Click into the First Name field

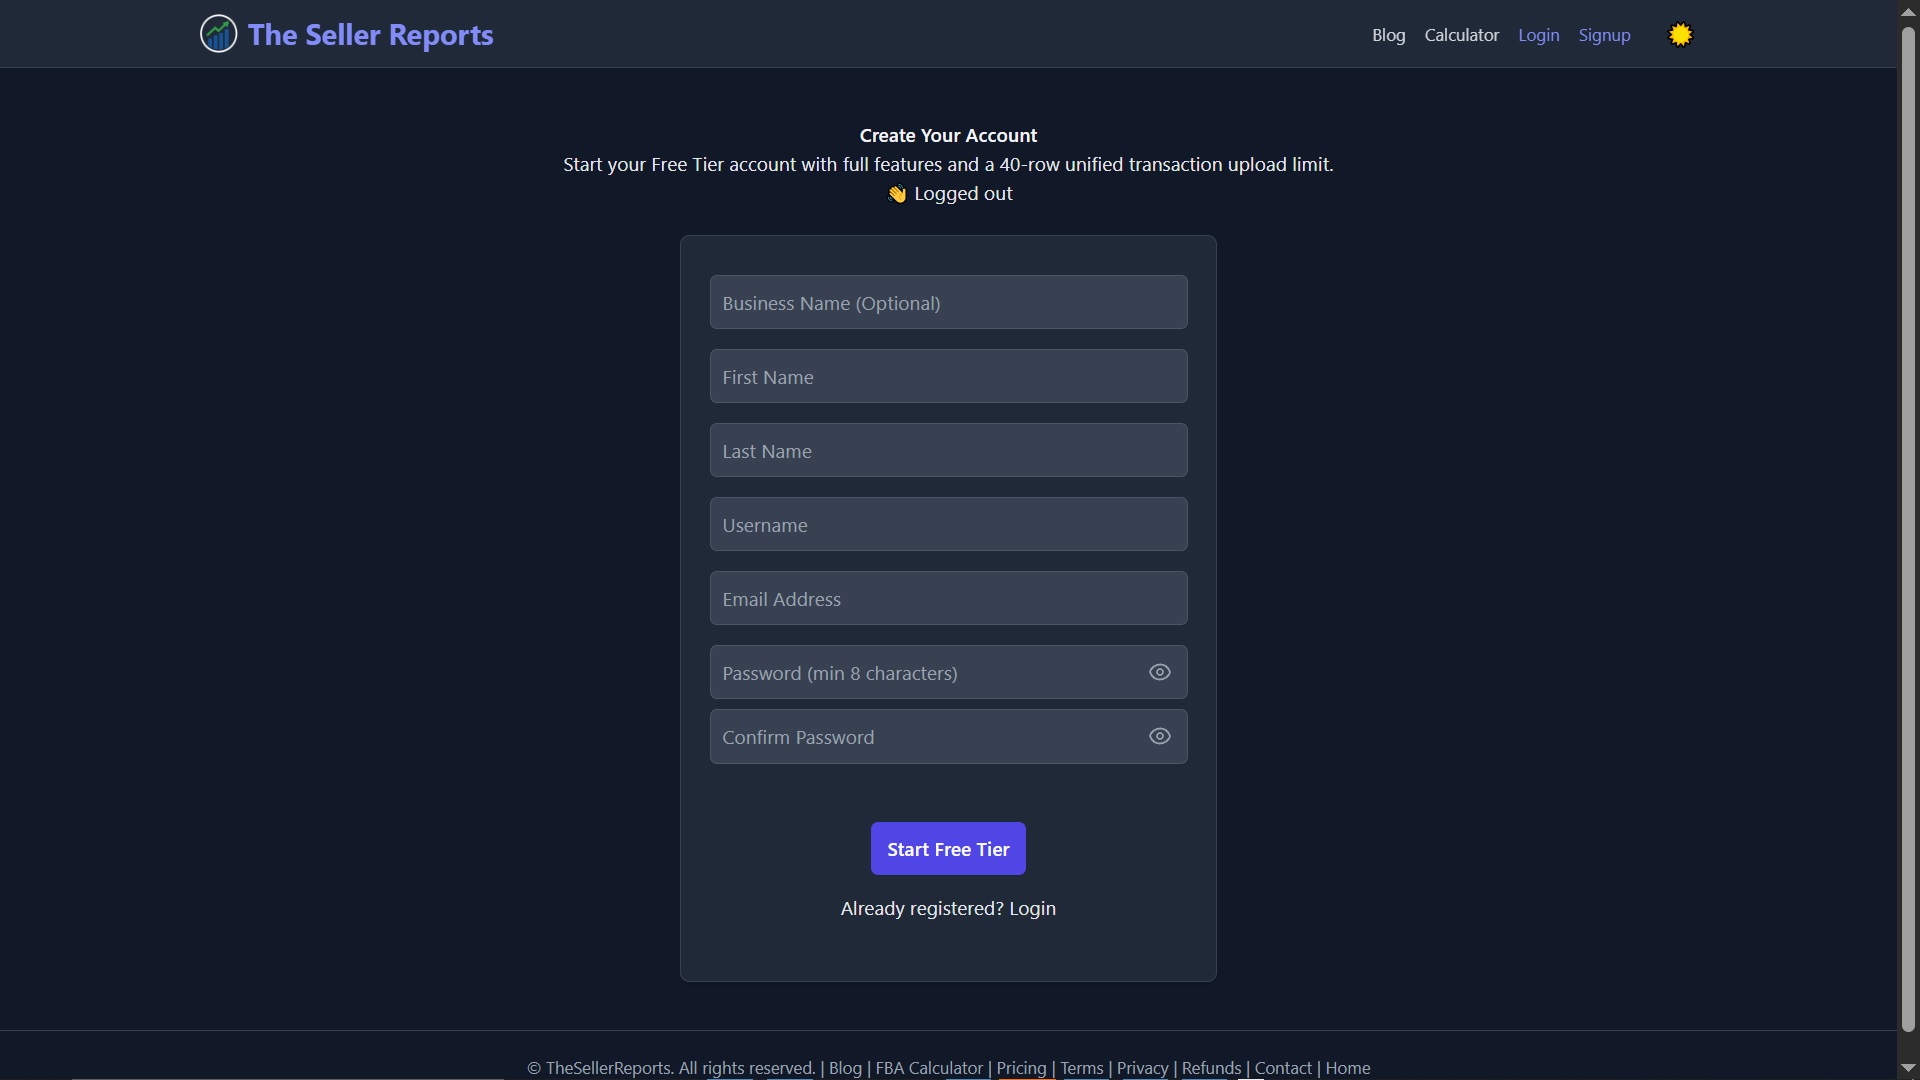click(x=948, y=376)
